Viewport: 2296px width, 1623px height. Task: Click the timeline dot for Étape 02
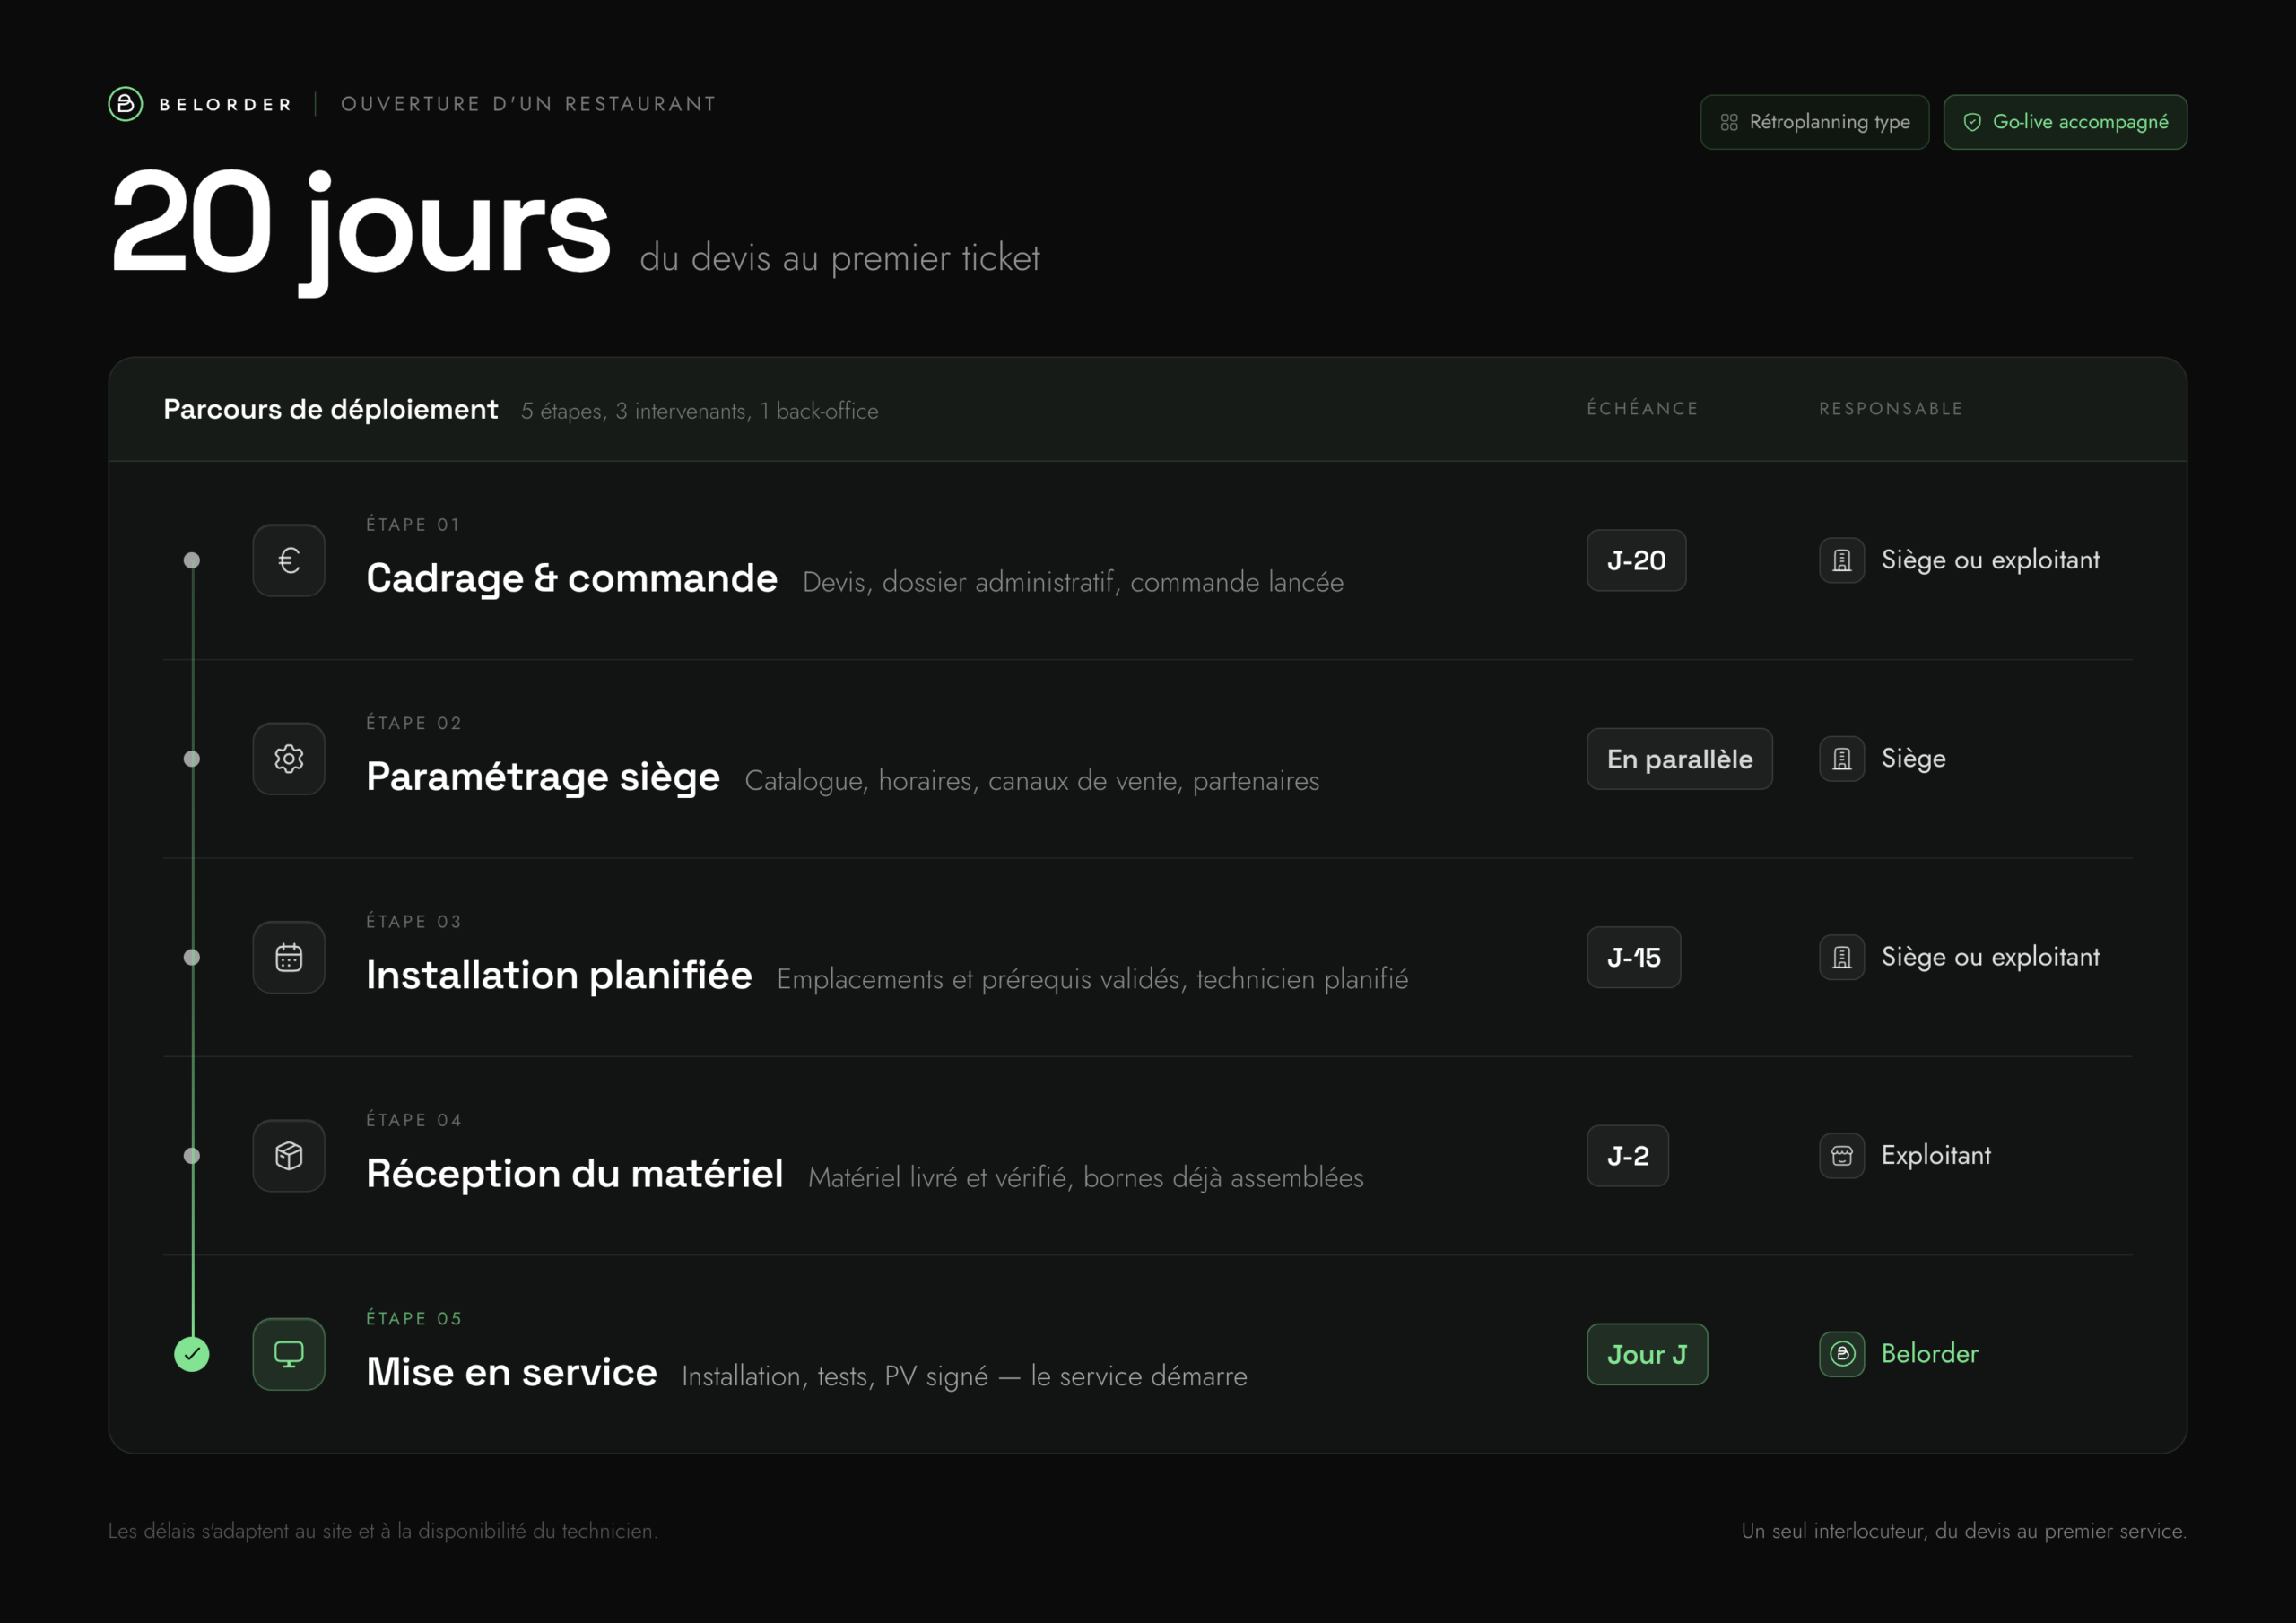(x=192, y=759)
